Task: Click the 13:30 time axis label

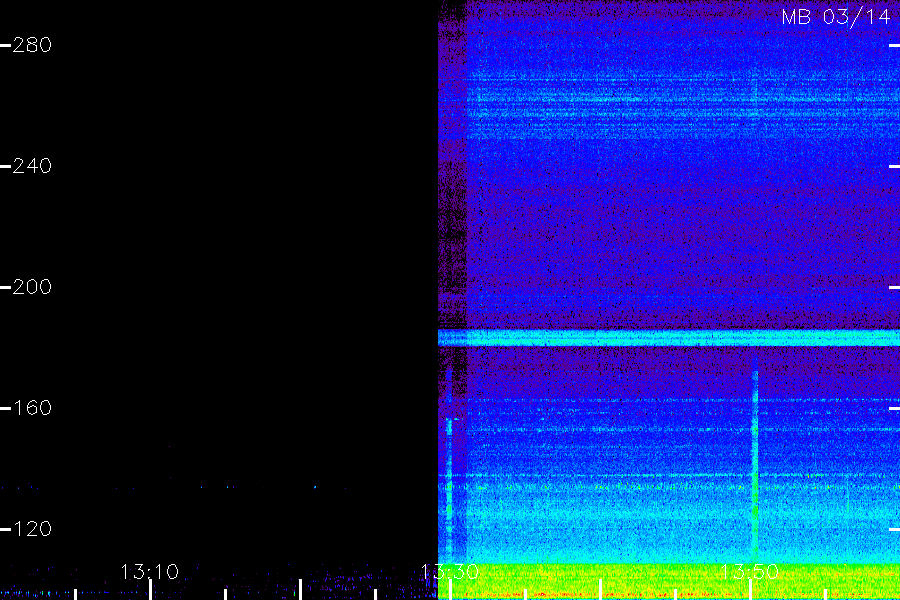Action: 450,572
